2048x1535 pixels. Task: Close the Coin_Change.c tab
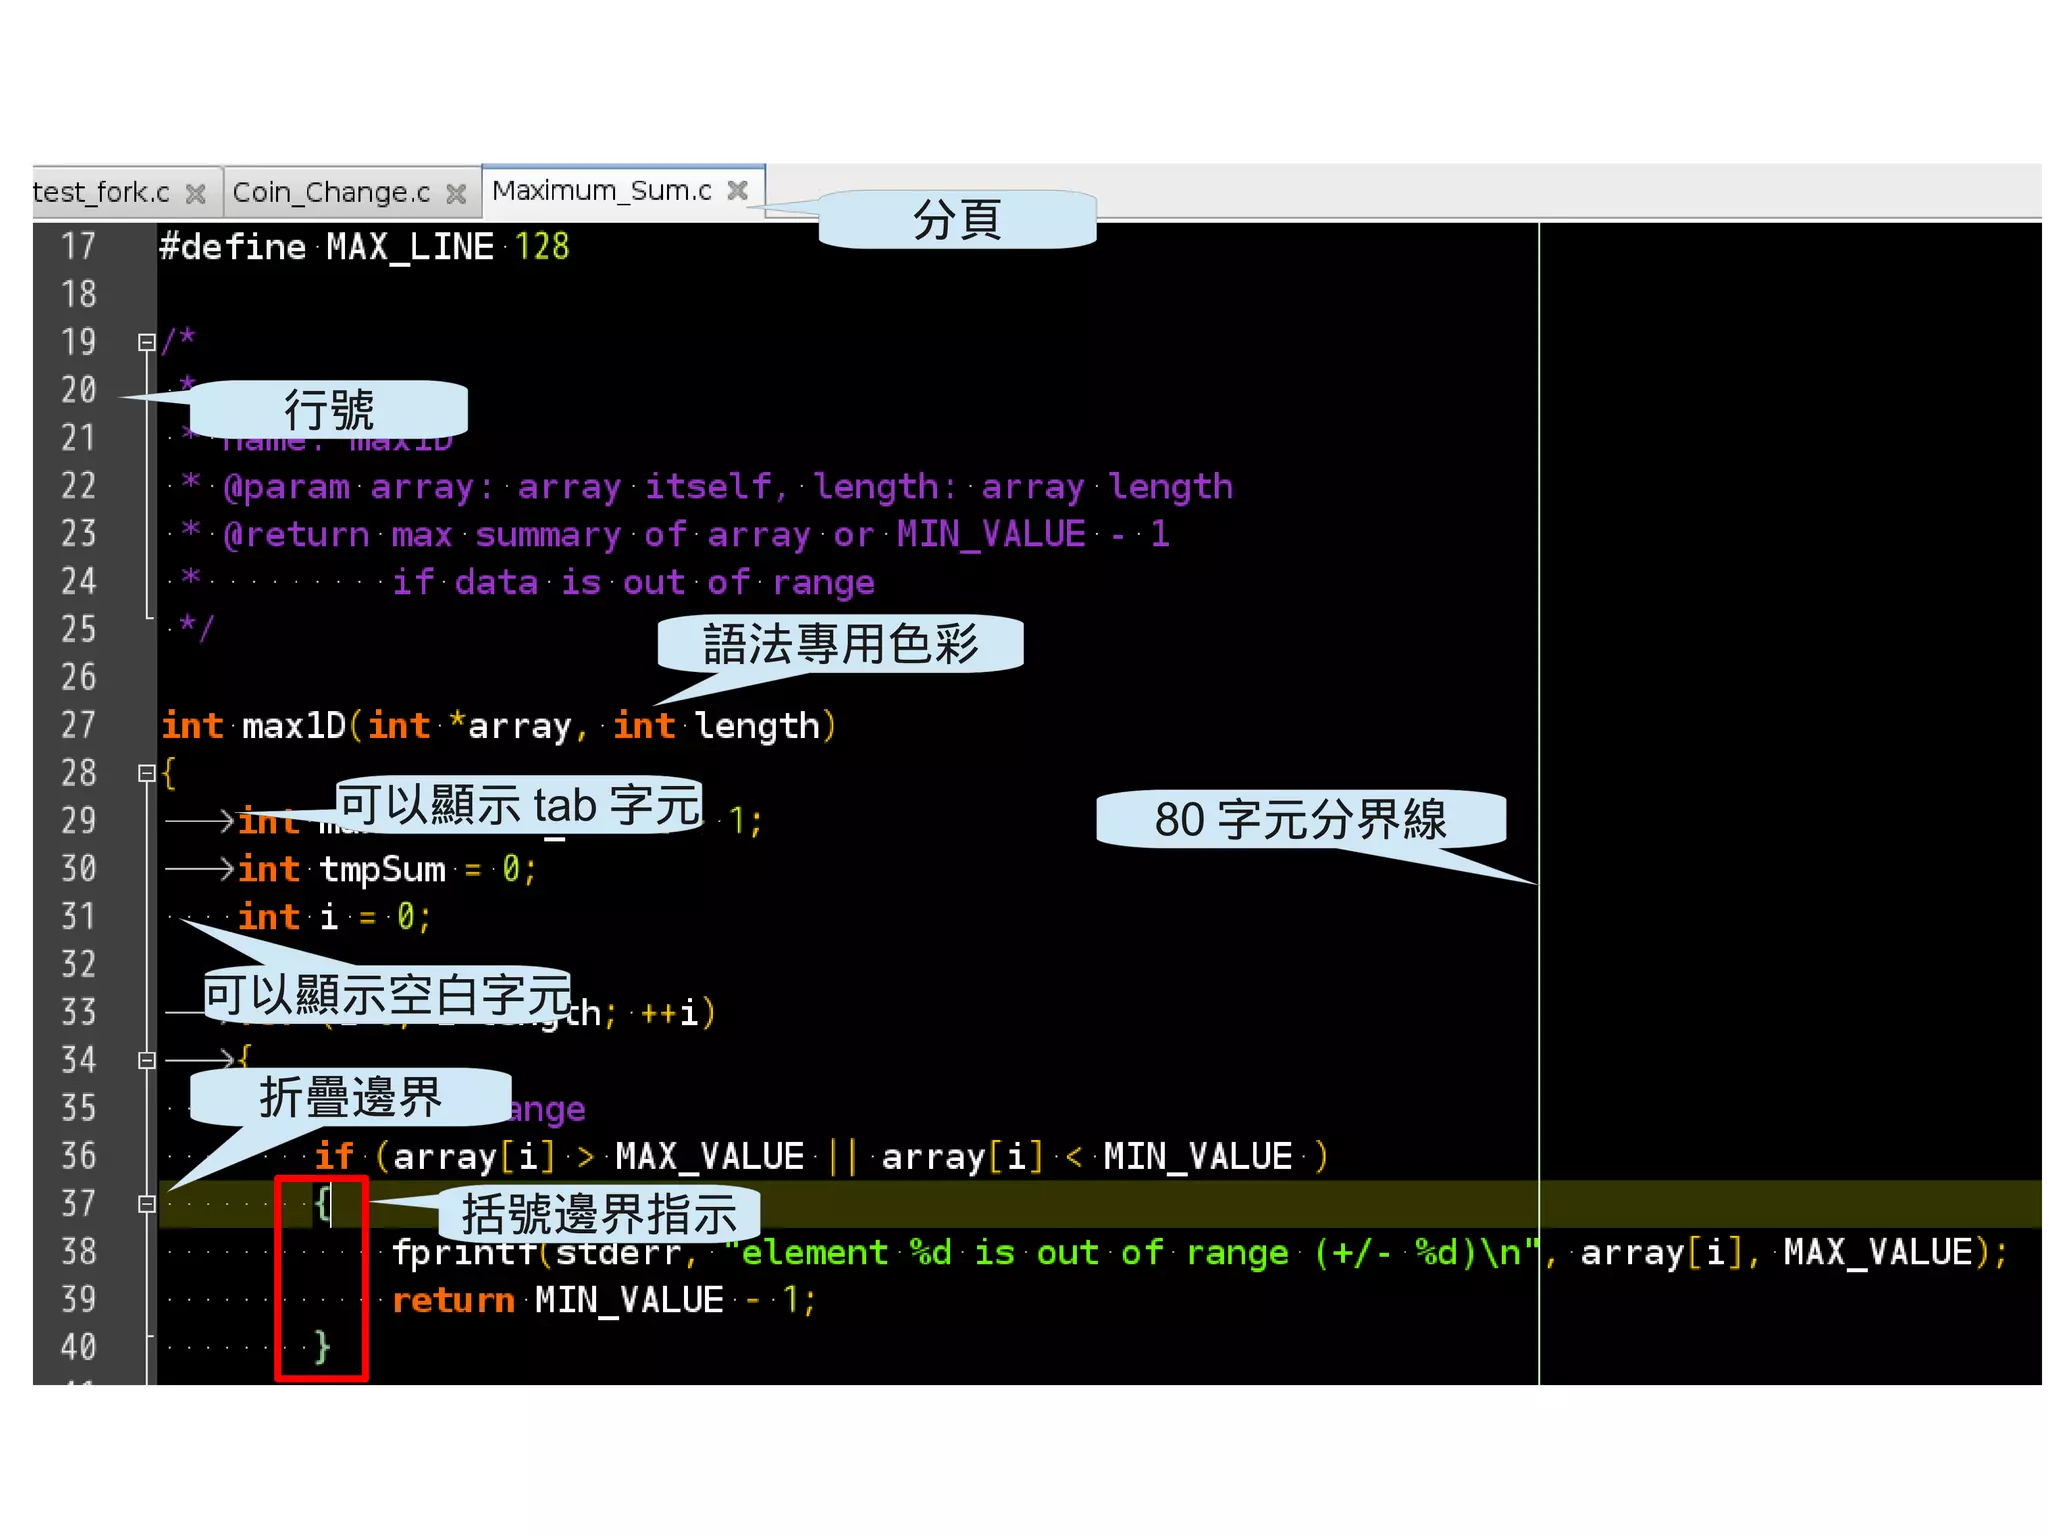click(x=456, y=193)
